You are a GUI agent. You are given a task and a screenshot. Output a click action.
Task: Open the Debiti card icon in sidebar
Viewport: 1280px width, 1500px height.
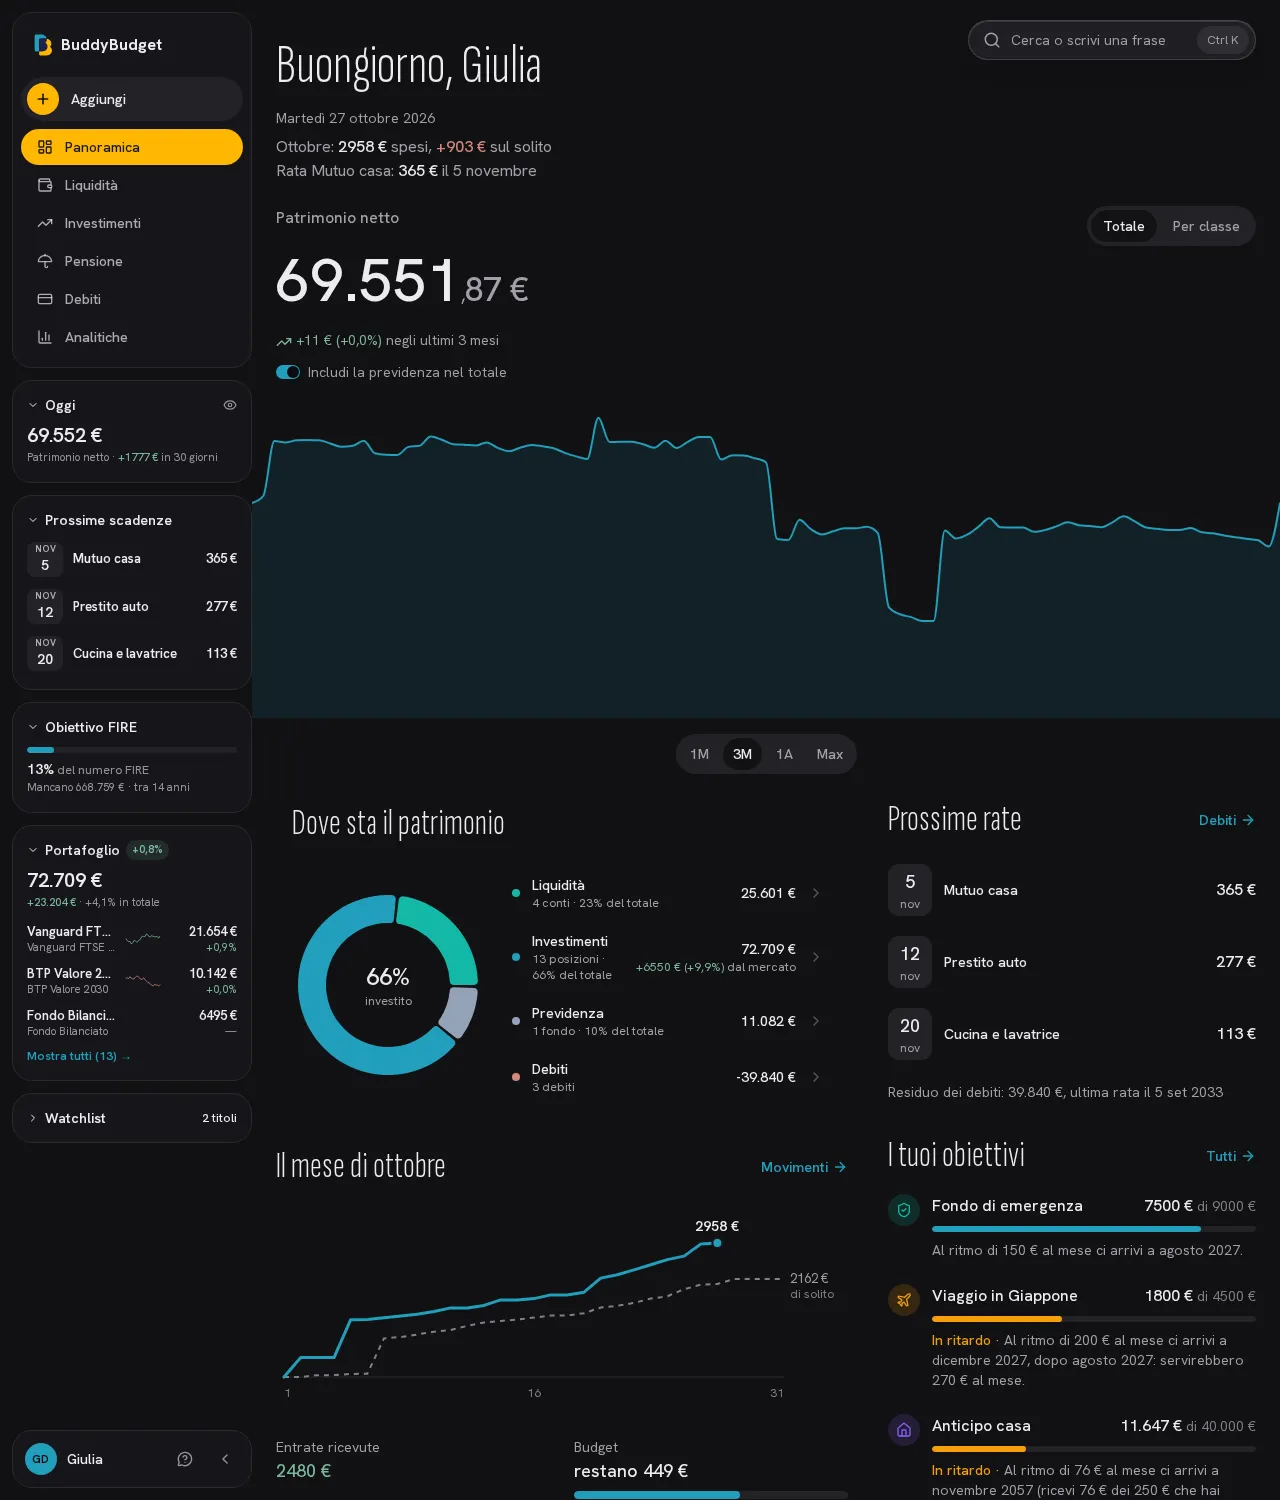click(45, 299)
